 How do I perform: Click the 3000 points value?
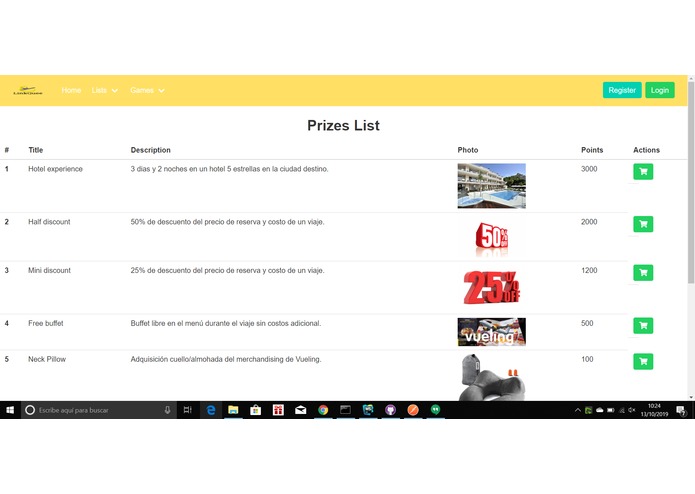[x=589, y=169]
